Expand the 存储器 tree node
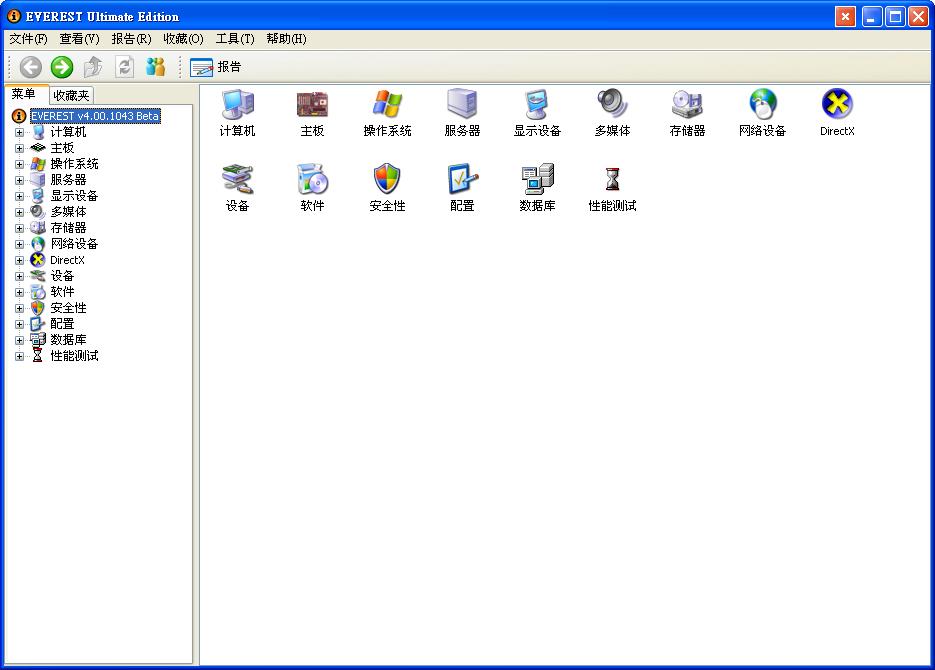Viewport: 935px width, 670px height. point(19,228)
